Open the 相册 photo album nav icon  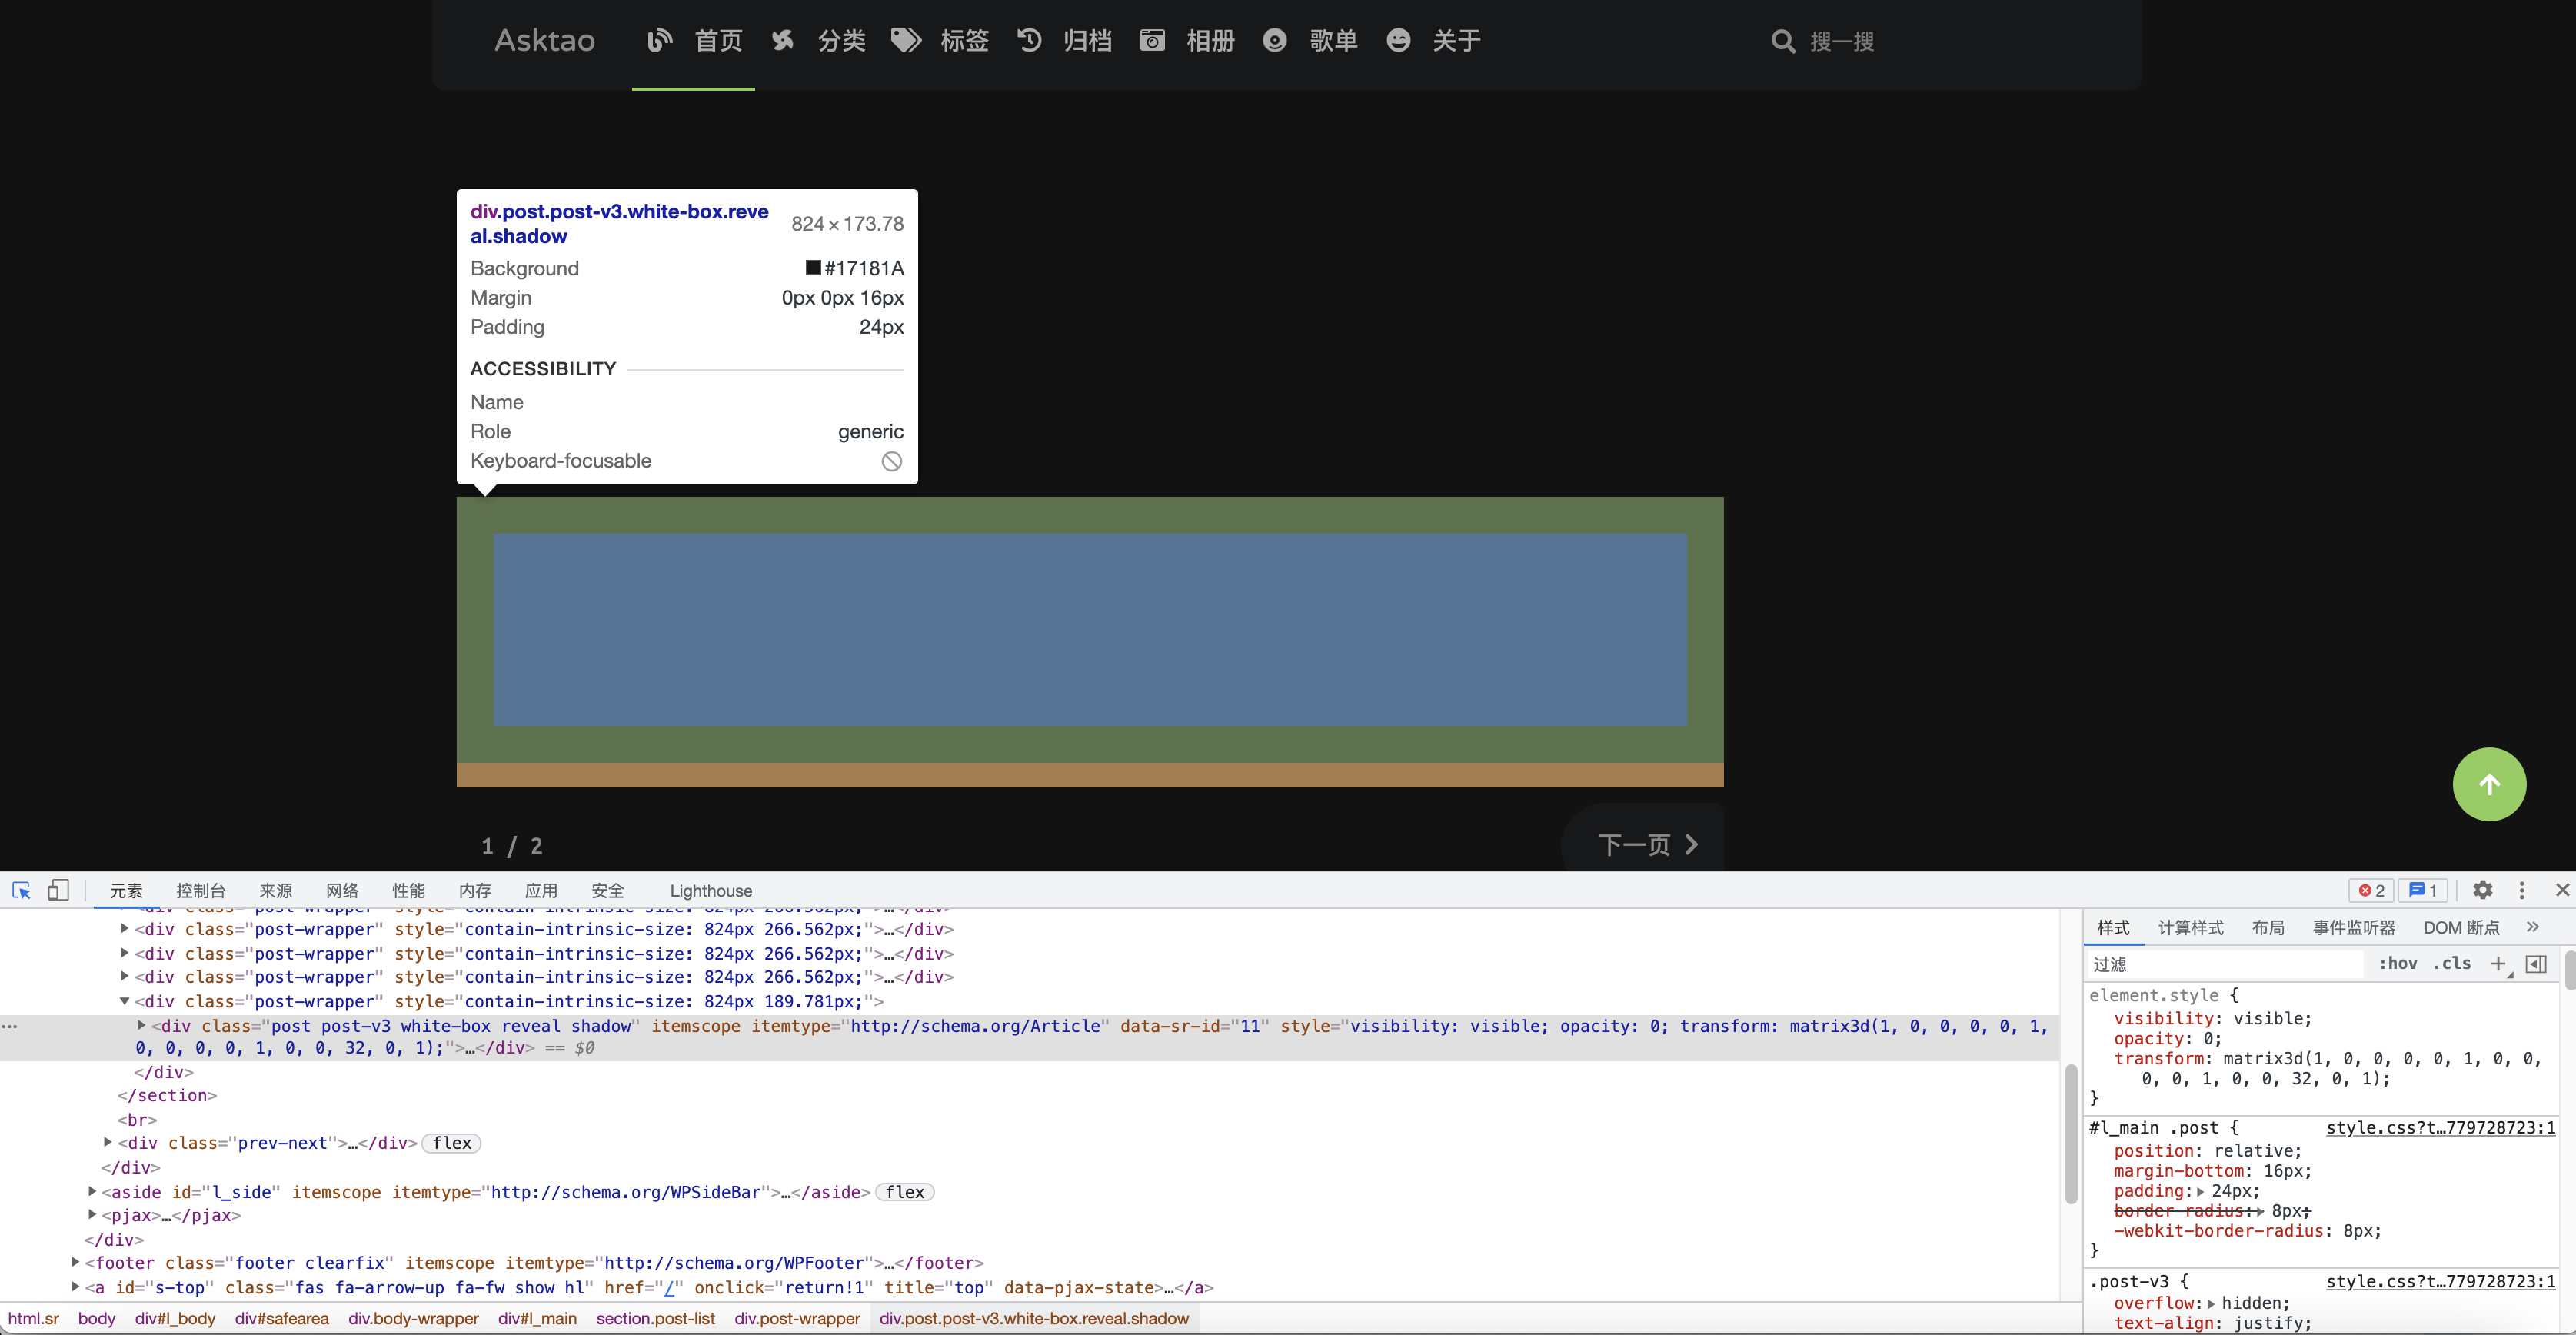[x=1152, y=41]
